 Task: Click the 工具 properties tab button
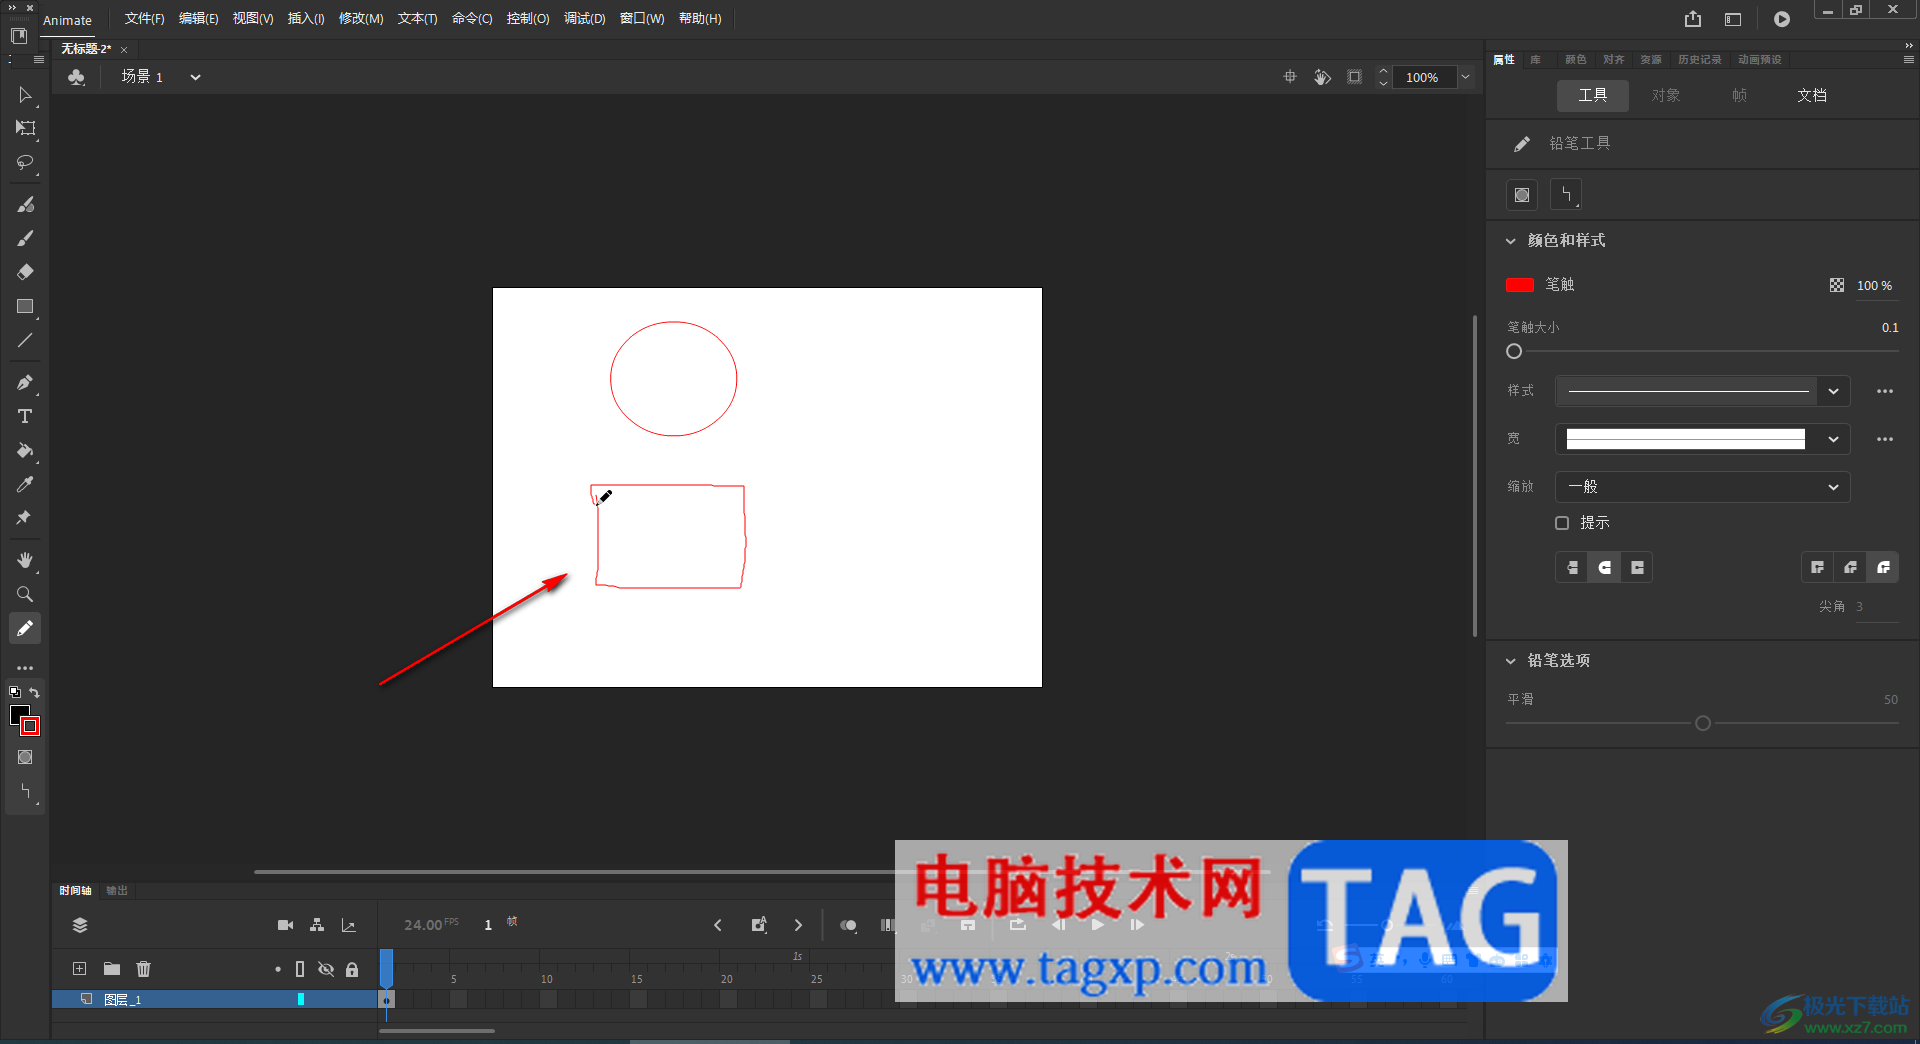1592,95
